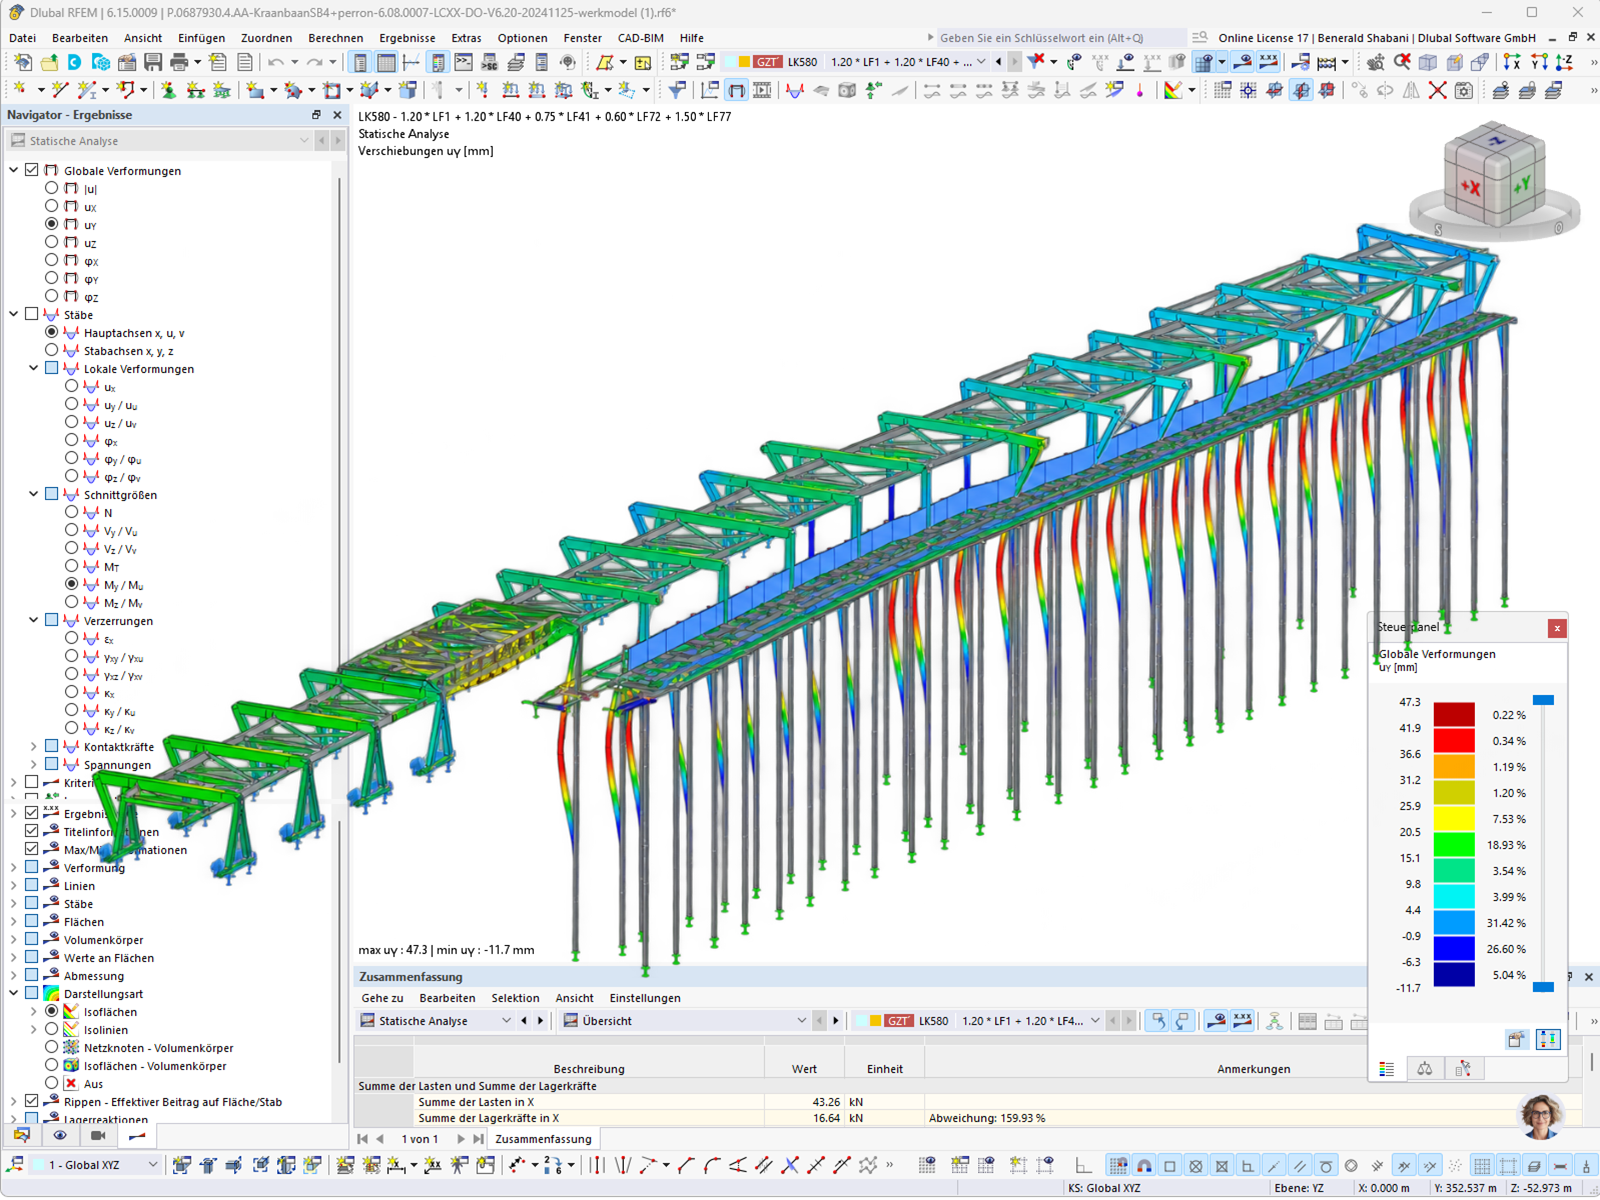Select the uz global deformation radio button
The width and height of the screenshot is (1600, 1200).
(x=51, y=242)
